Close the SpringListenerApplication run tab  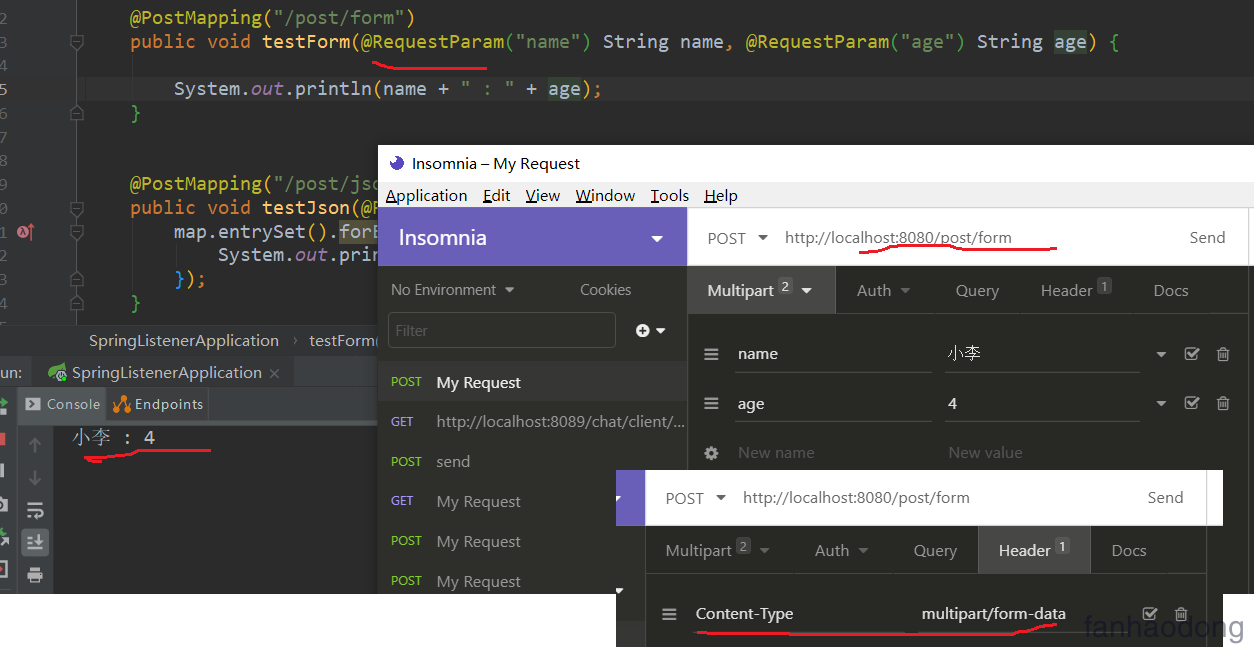coord(276,374)
